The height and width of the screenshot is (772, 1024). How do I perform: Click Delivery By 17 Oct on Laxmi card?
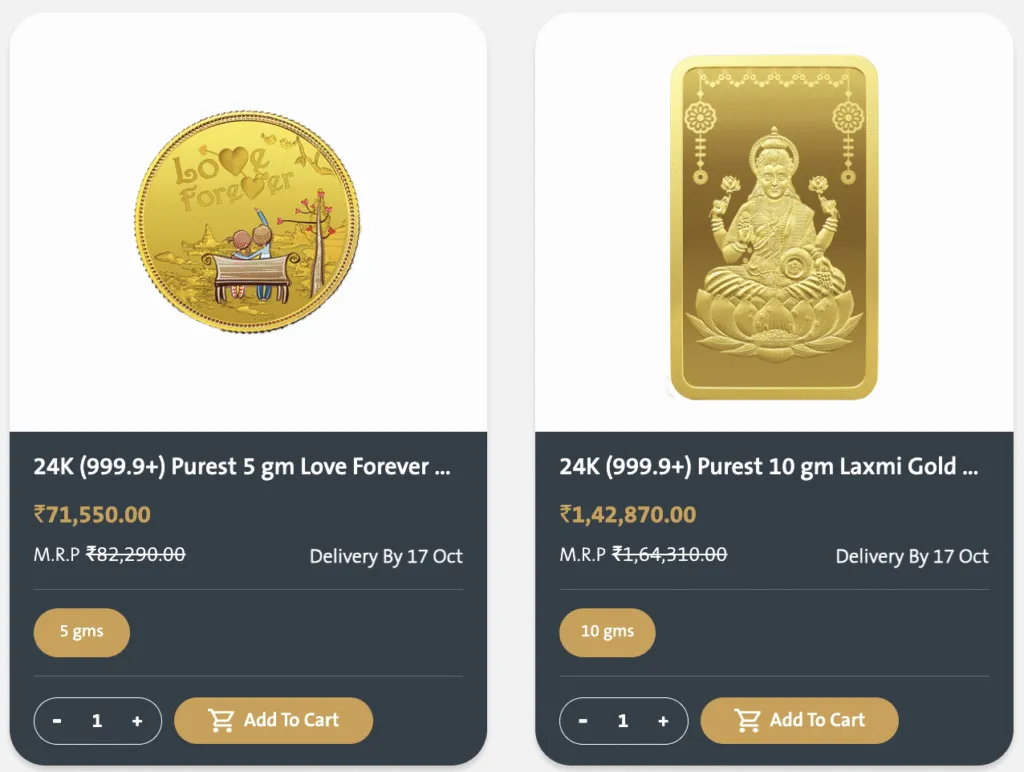pyautogui.click(x=912, y=556)
